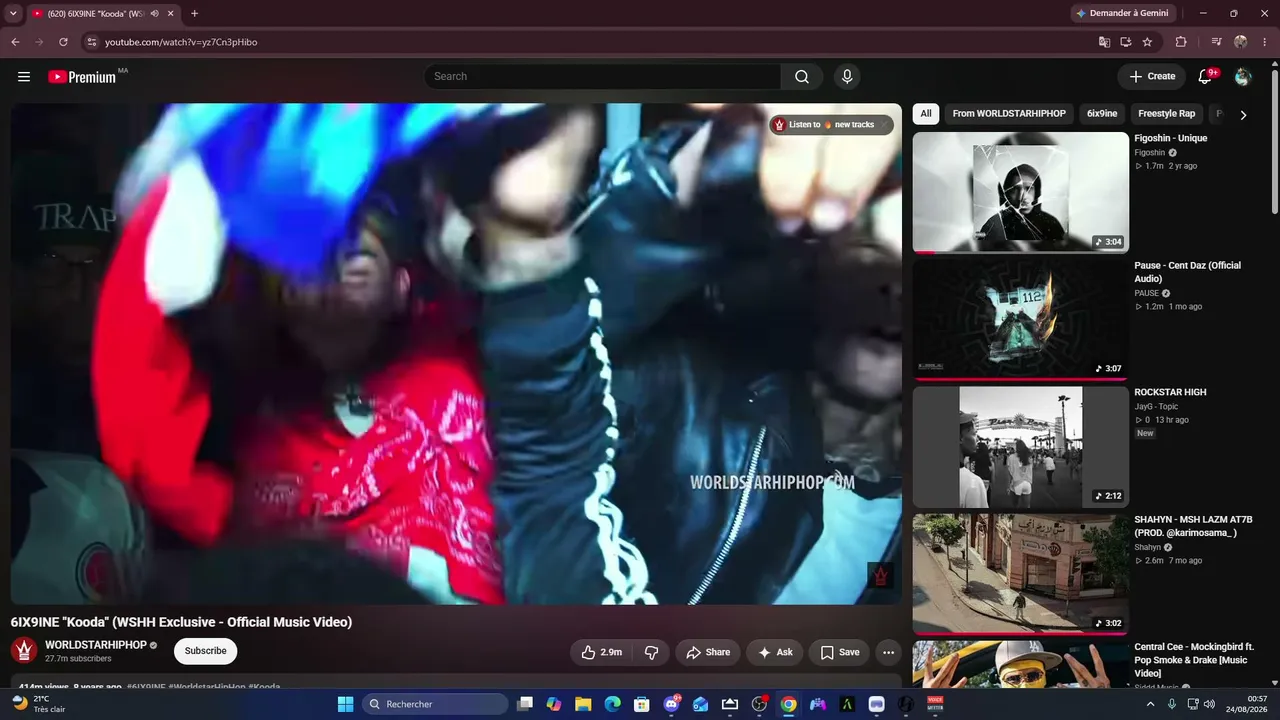This screenshot has width=1280, height=720.
Task: Open the Create button
Action: click(1152, 77)
